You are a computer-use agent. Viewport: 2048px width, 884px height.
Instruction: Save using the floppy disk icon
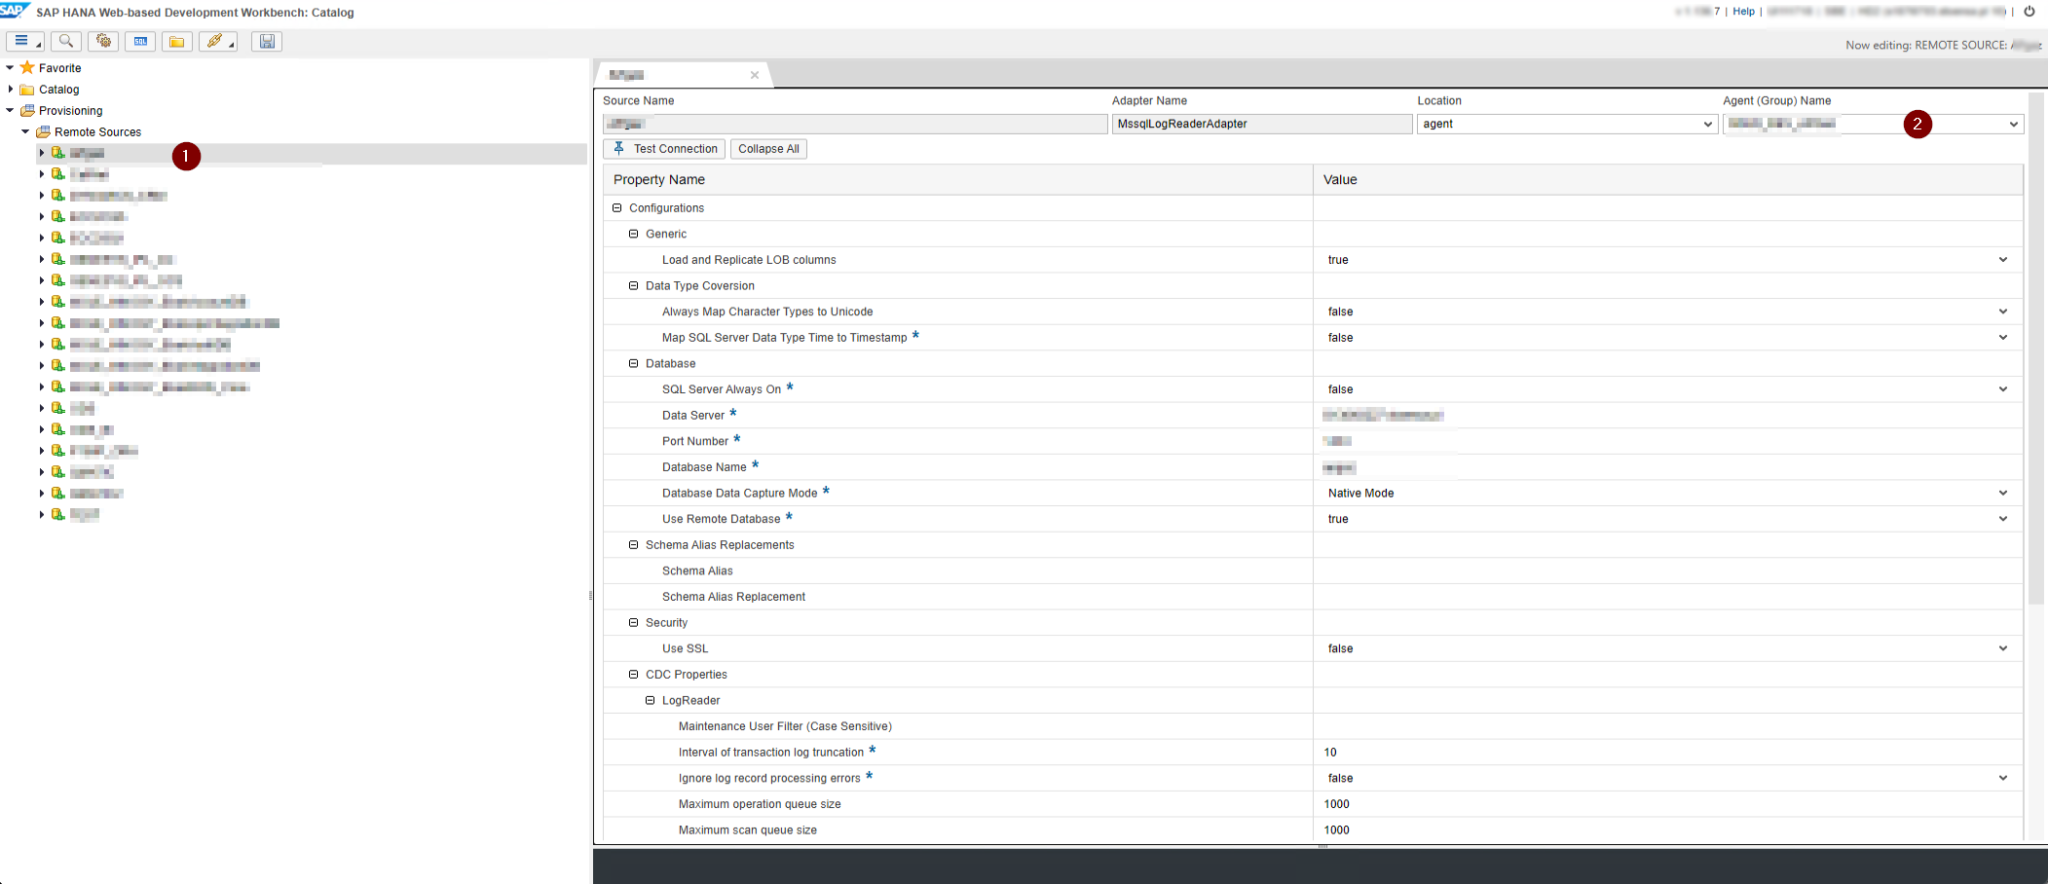267,41
